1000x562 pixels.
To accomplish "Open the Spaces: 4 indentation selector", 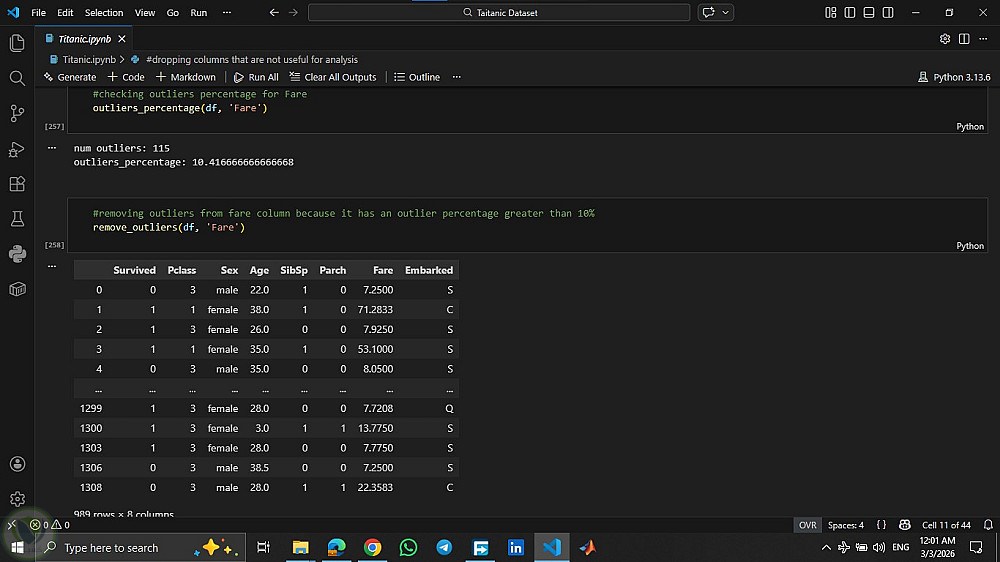I will click(845, 525).
